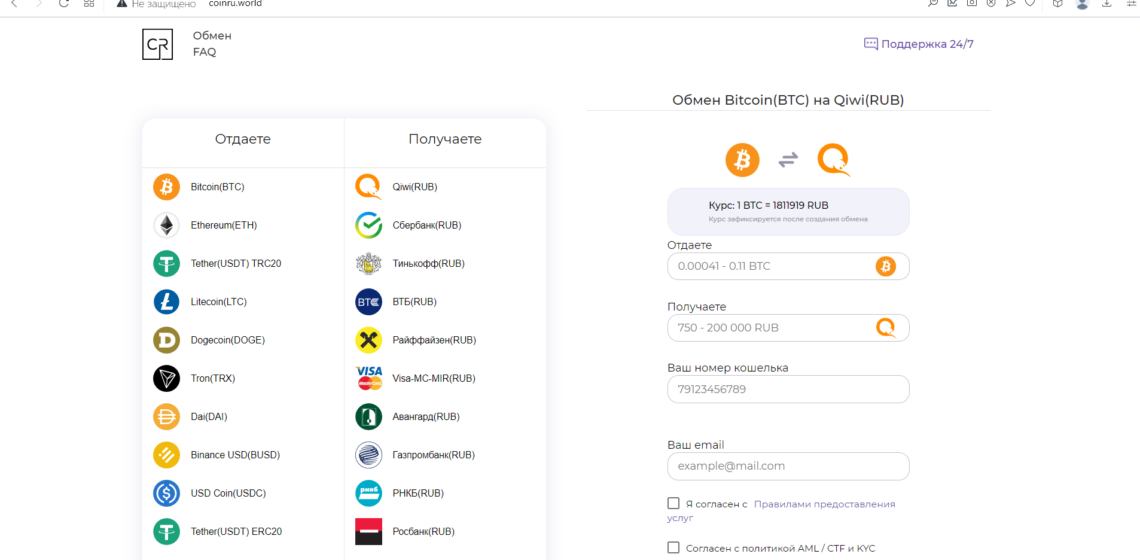Click the coinru.world address in URL bar
Screen dimensions: 1140x560
[x=235, y=3]
